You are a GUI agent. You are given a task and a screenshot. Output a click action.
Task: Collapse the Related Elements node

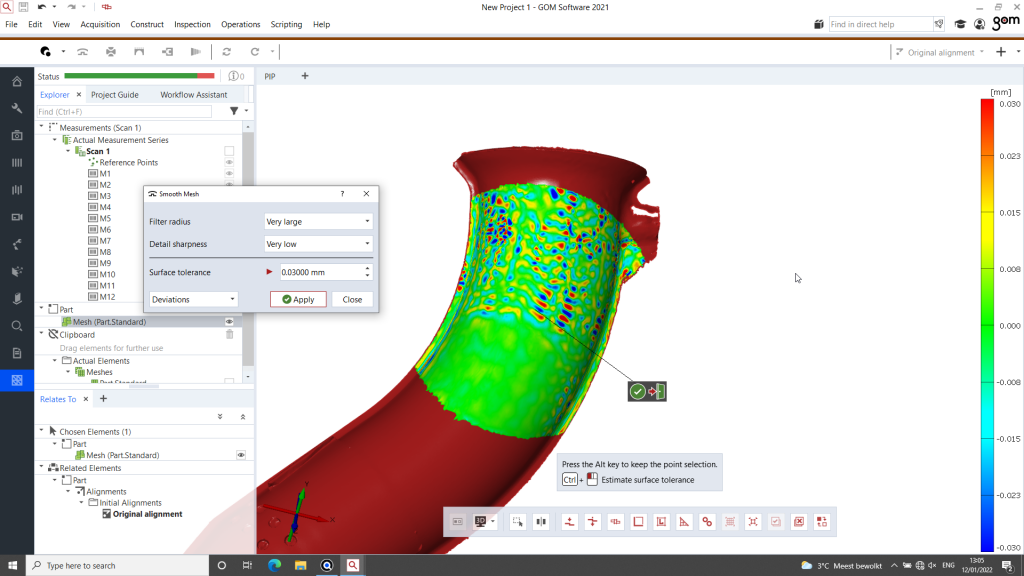[x=42, y=468]
